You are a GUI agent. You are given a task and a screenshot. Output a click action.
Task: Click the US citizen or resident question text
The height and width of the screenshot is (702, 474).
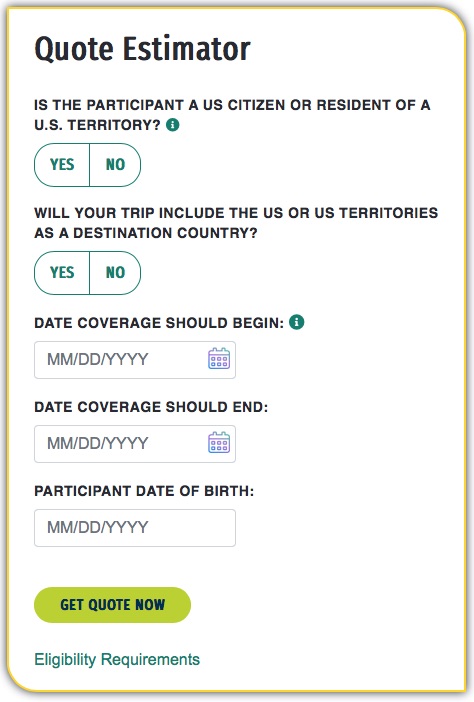coord(232,115)
